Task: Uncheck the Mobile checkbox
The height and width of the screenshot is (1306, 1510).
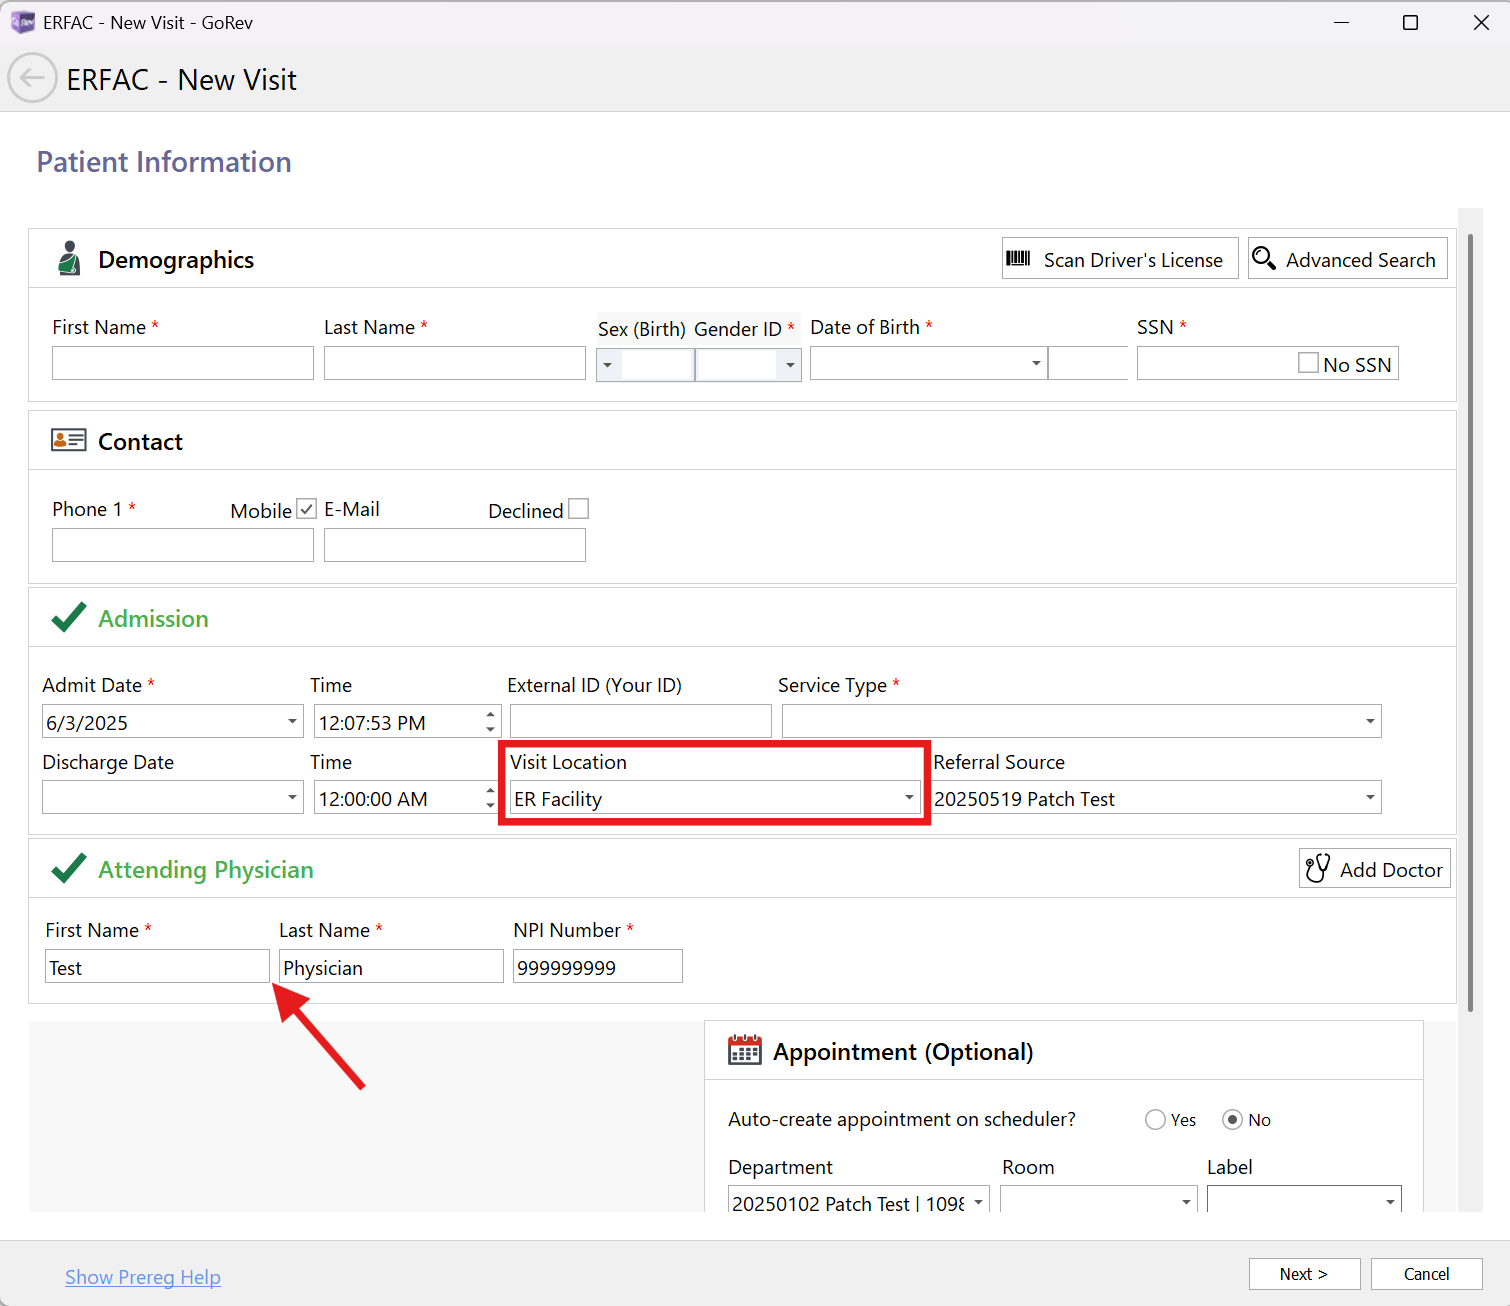Action: pos(307,509)
